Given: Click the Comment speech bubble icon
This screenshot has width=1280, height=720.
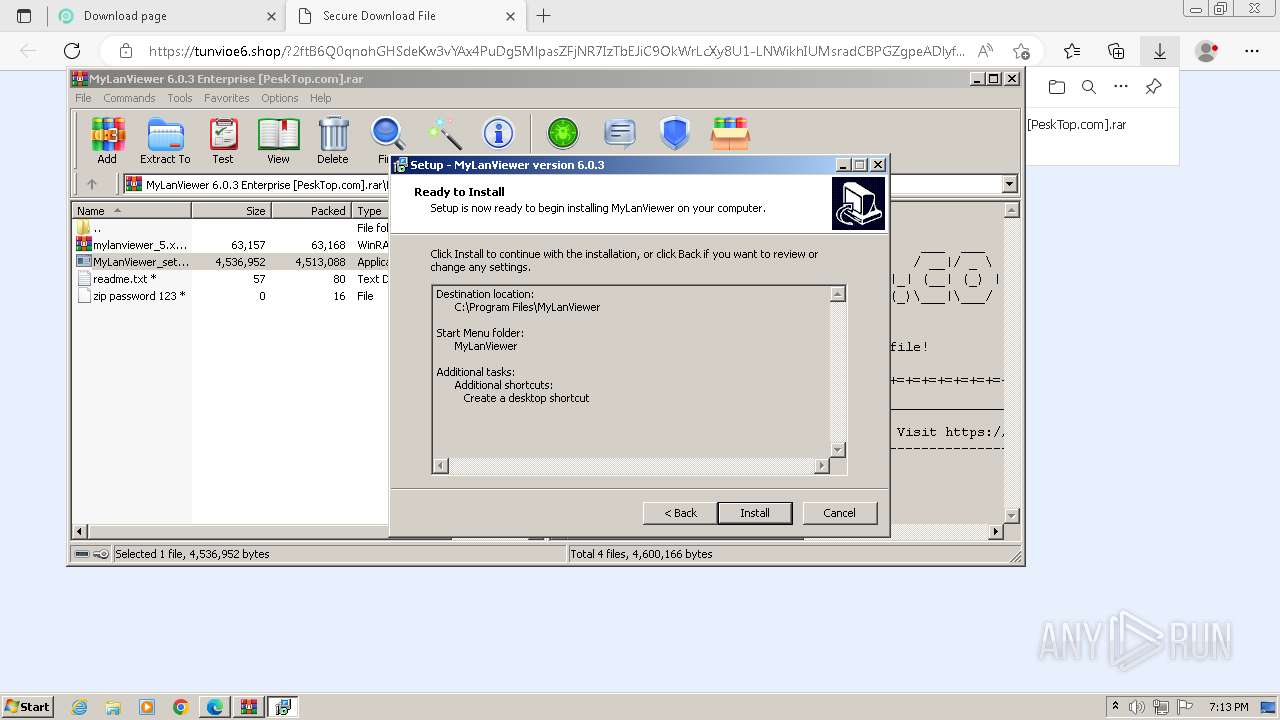Looking at the screenshot, I should tap(620, 133).
